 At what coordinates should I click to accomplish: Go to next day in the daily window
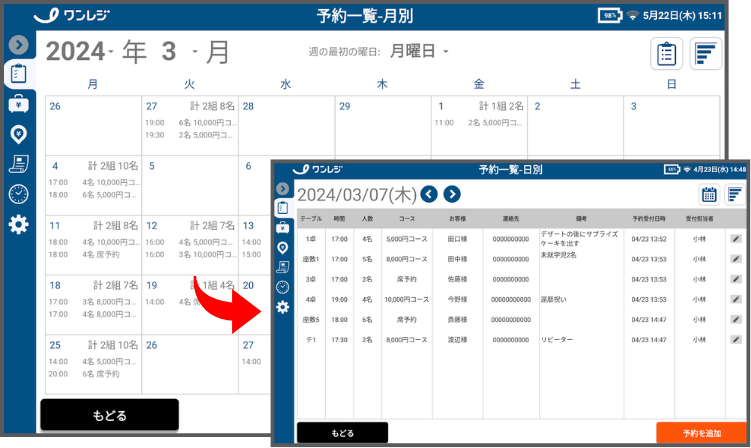click(x=452, y=194)
